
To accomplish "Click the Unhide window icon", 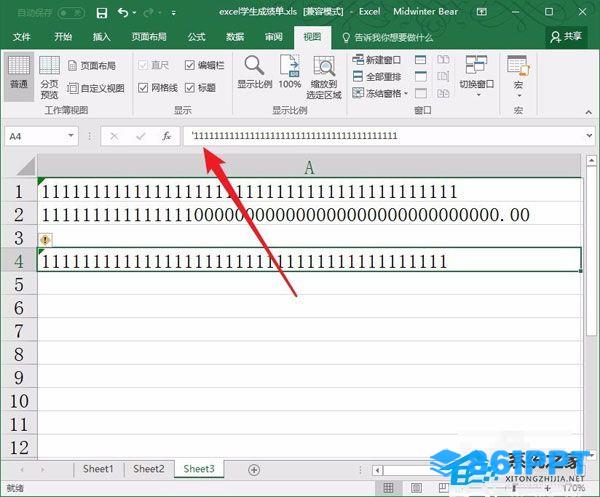I will tap(421, 93).
